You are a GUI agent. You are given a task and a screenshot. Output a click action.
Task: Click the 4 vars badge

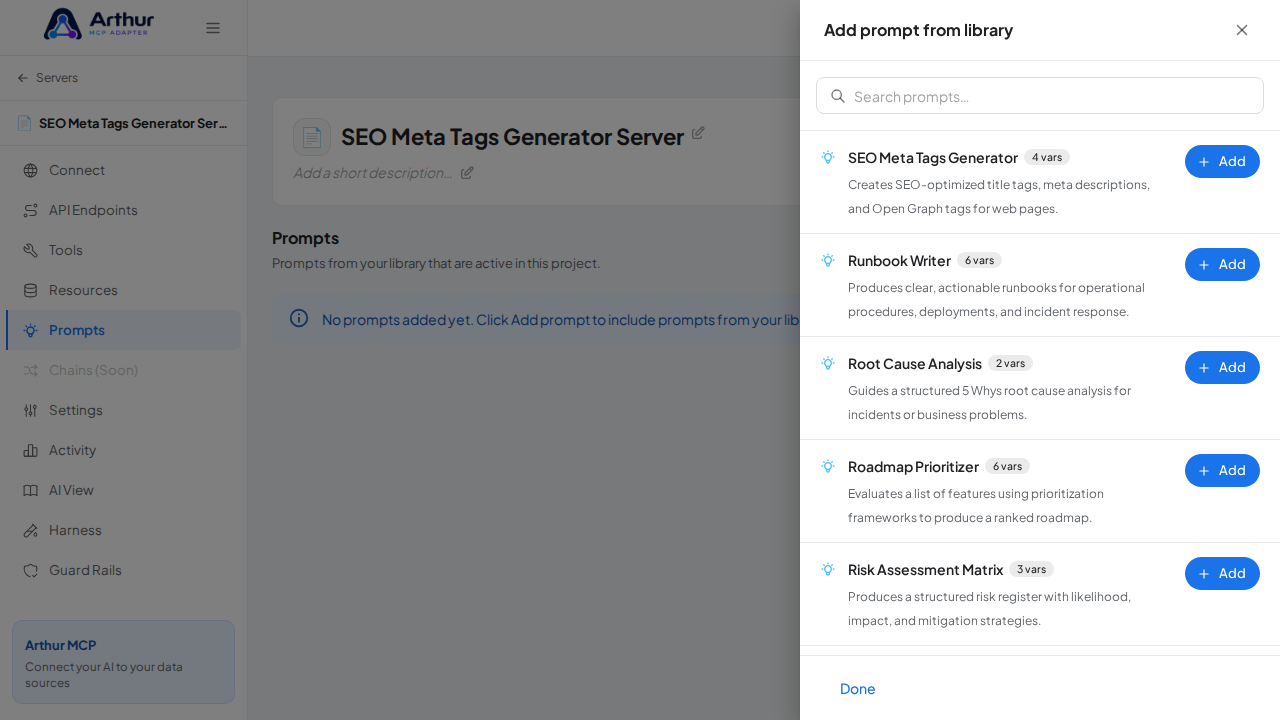tap(1047, 157)
